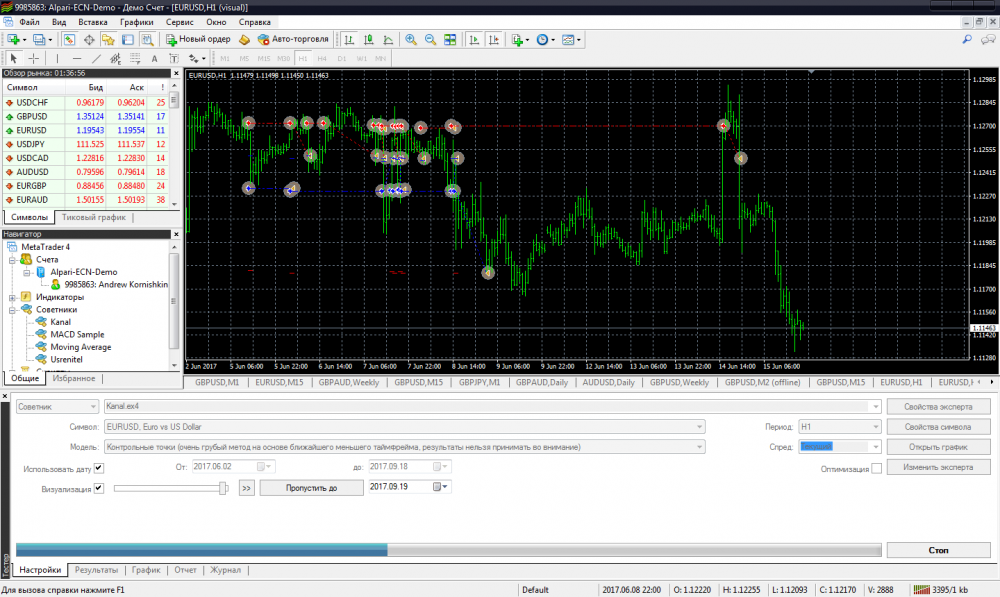1000x597 pixels.
Task: Select the cursor arrow tool
Action: coord(13,59)
